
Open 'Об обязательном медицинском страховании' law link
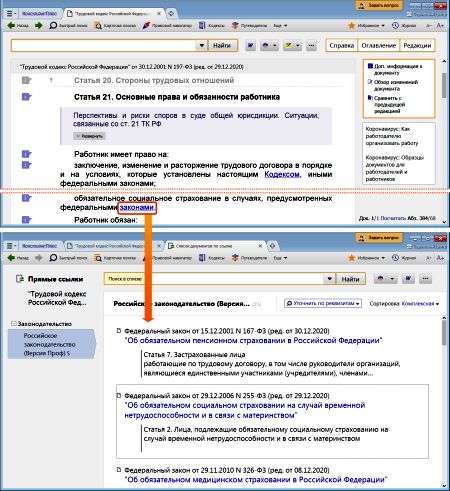(x=256, y=479)
